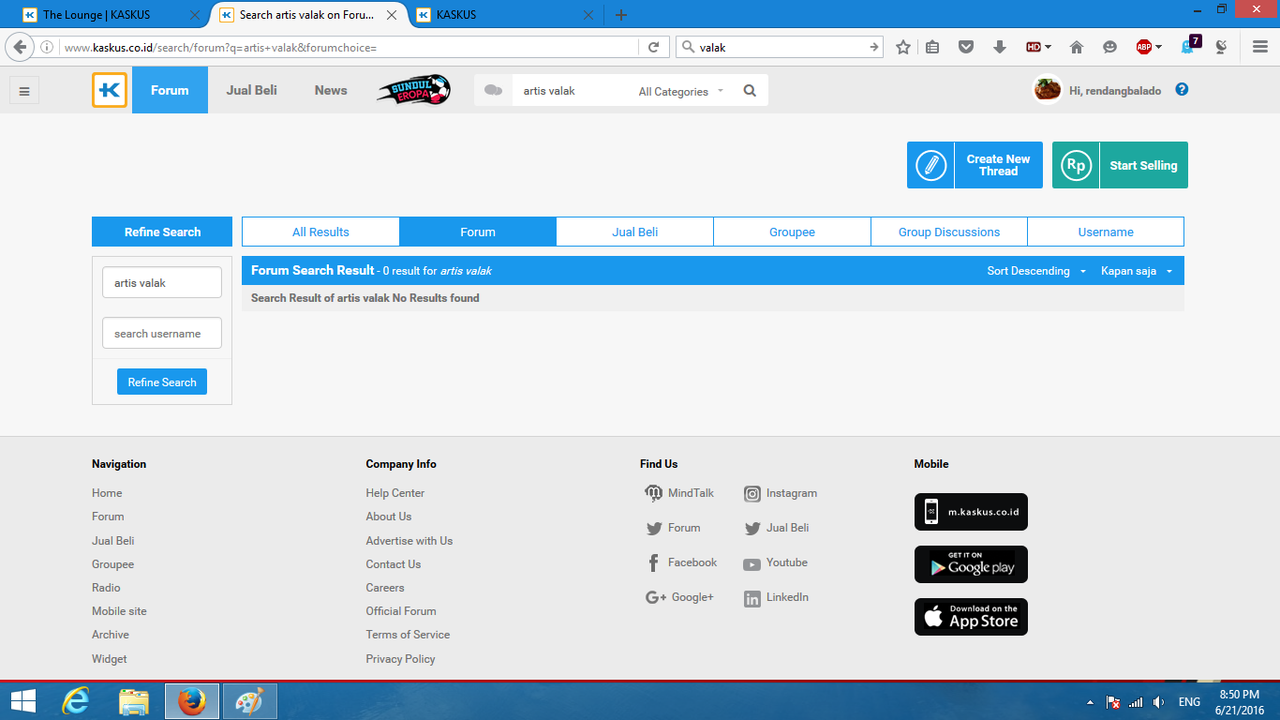Screen dimensions: 1280x720
Task: Click Forum in the top navigation
Action: point(170,90)
